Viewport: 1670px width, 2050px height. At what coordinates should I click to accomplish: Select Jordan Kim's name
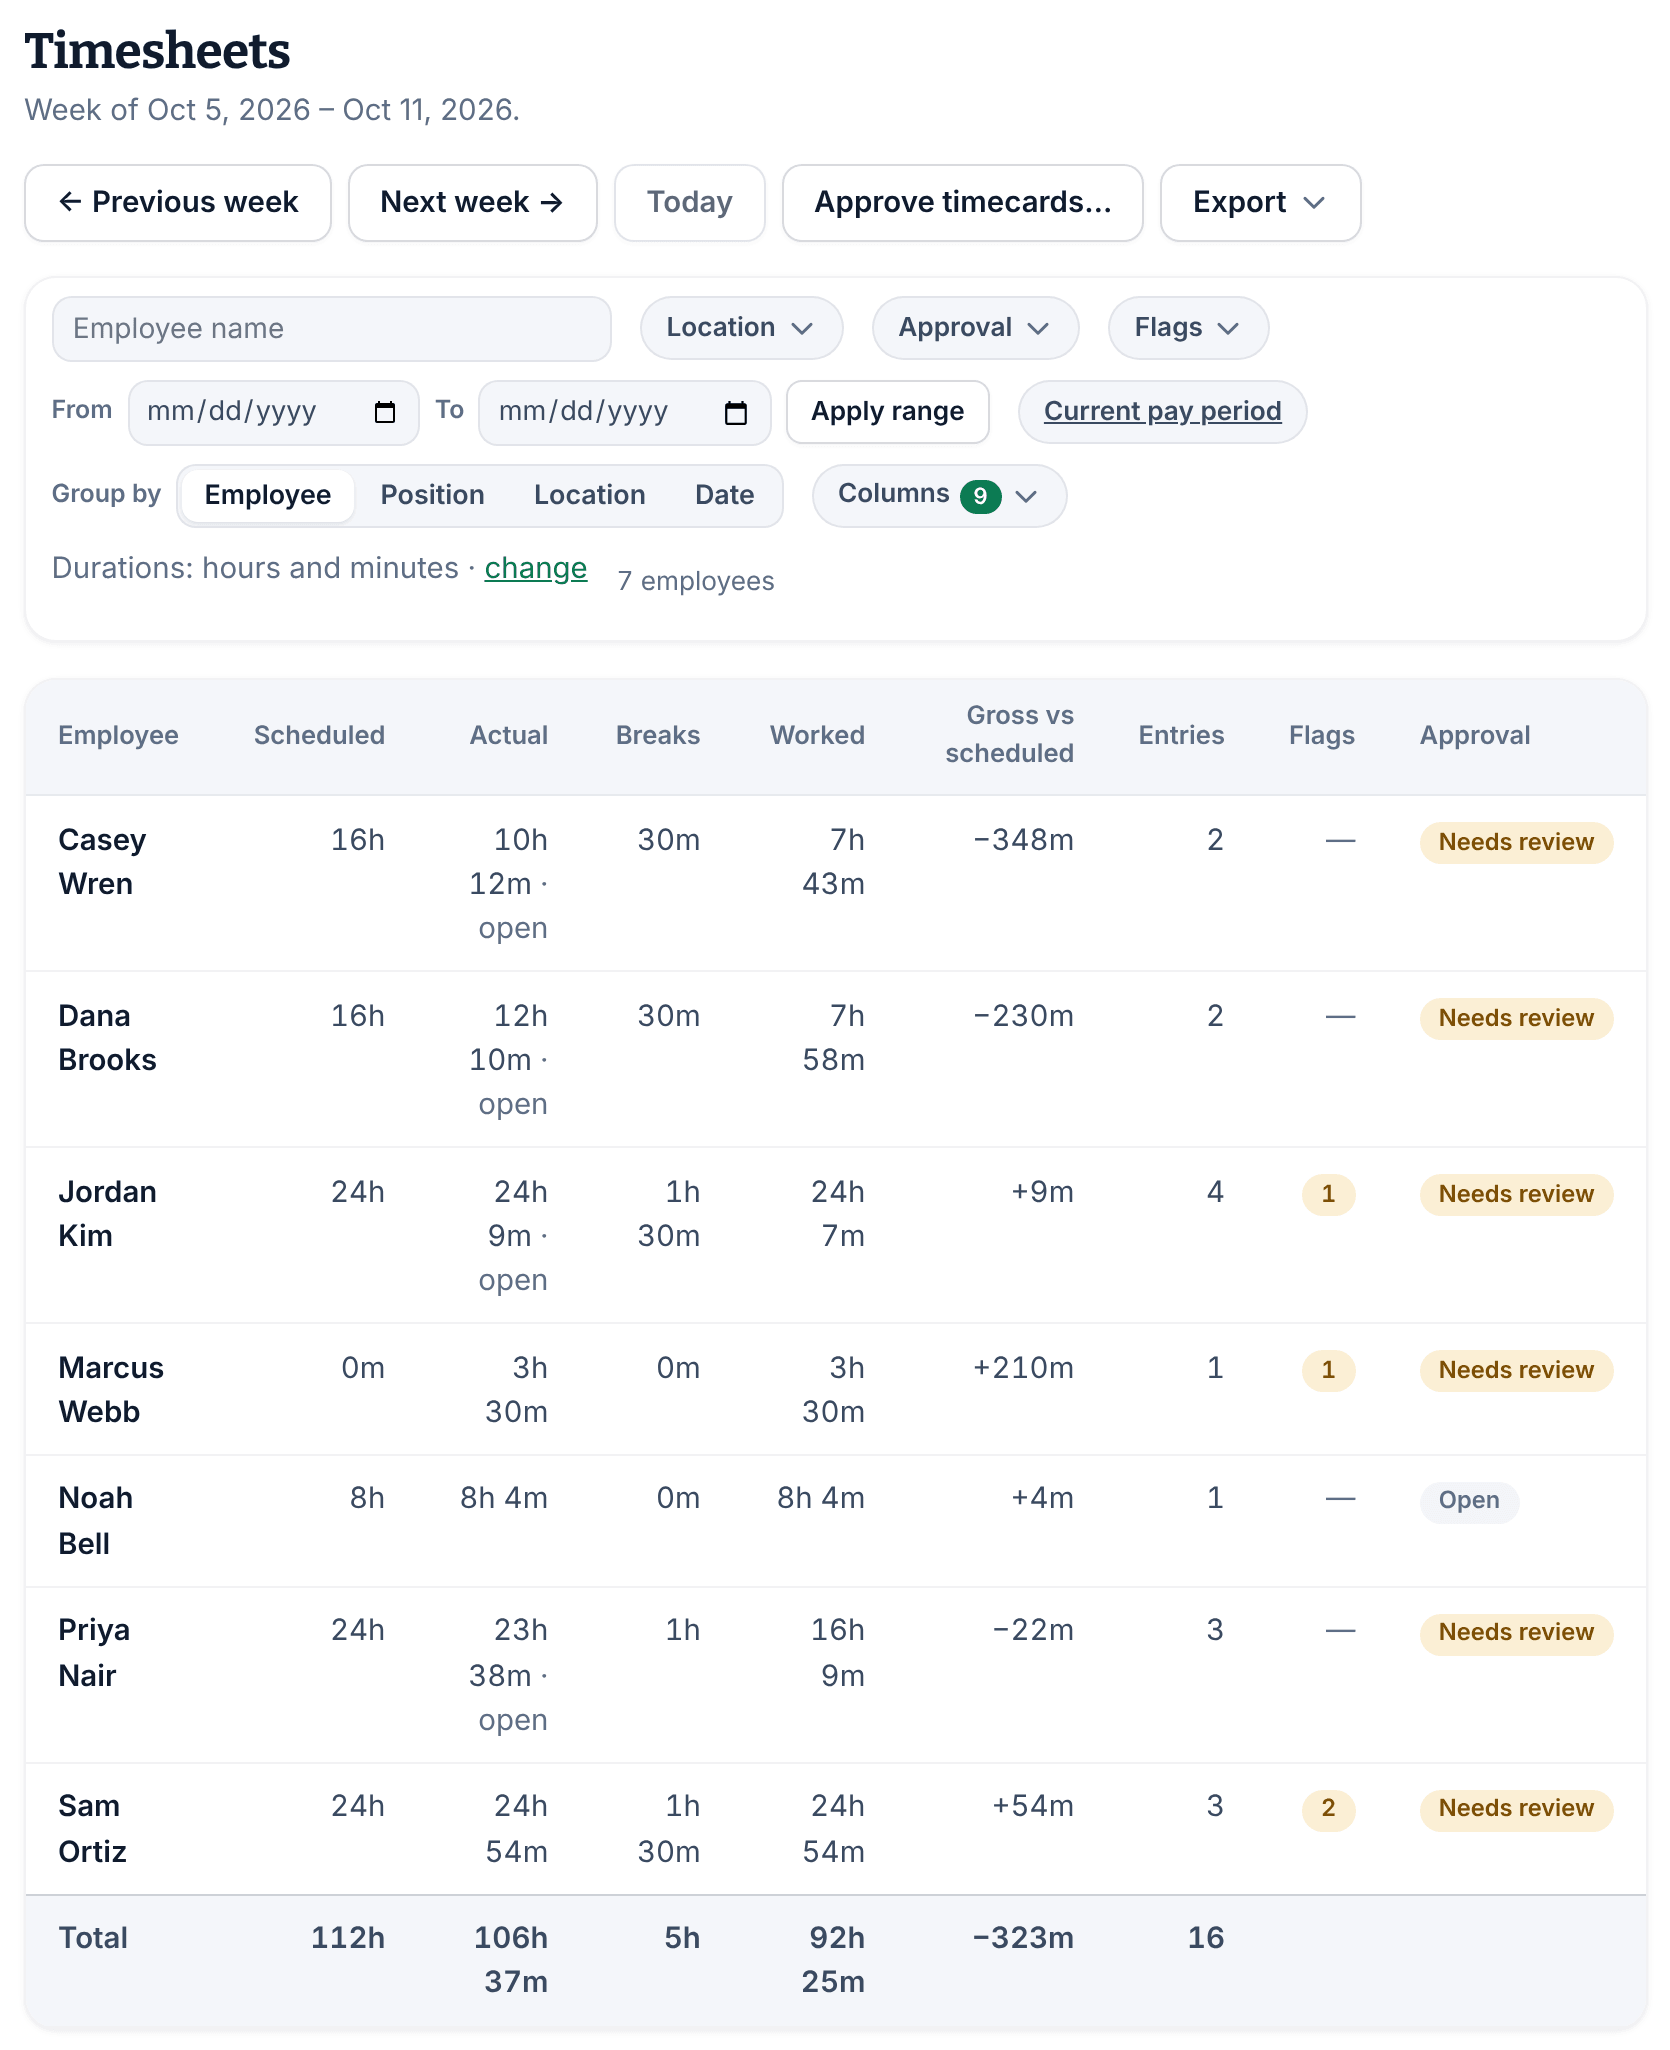pyautogui.click(x=107, y=1214)
